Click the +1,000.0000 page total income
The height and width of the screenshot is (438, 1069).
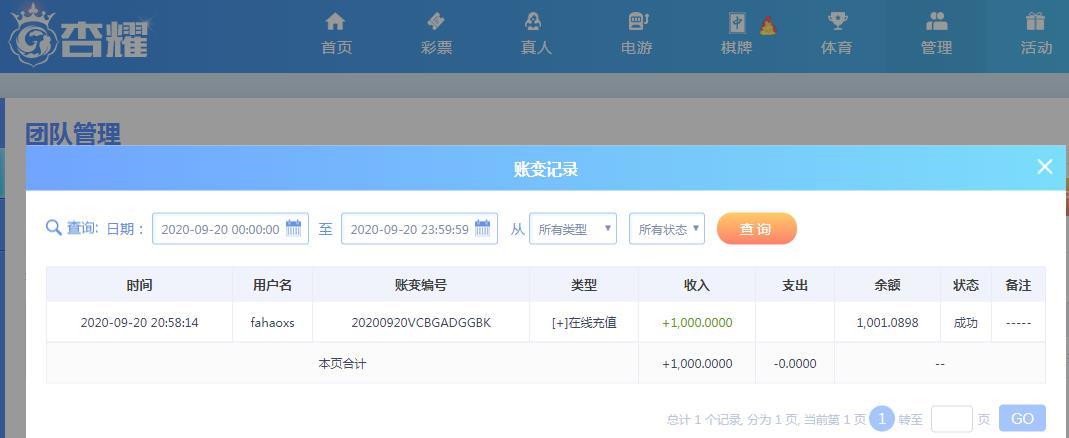697,364
